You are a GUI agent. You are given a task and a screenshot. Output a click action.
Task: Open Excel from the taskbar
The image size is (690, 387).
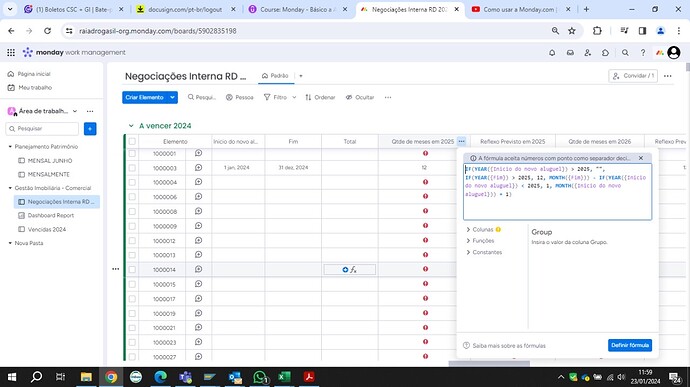pos(284,377)
